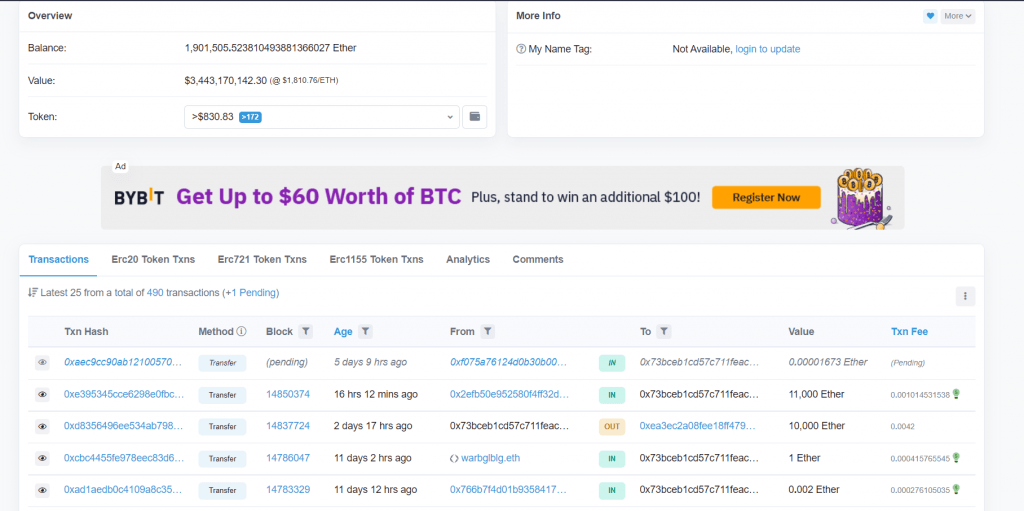Switch to the Erc20 Token Txns tab
This screenshot has width=1024, height=511.
click(x=153, y=259)
